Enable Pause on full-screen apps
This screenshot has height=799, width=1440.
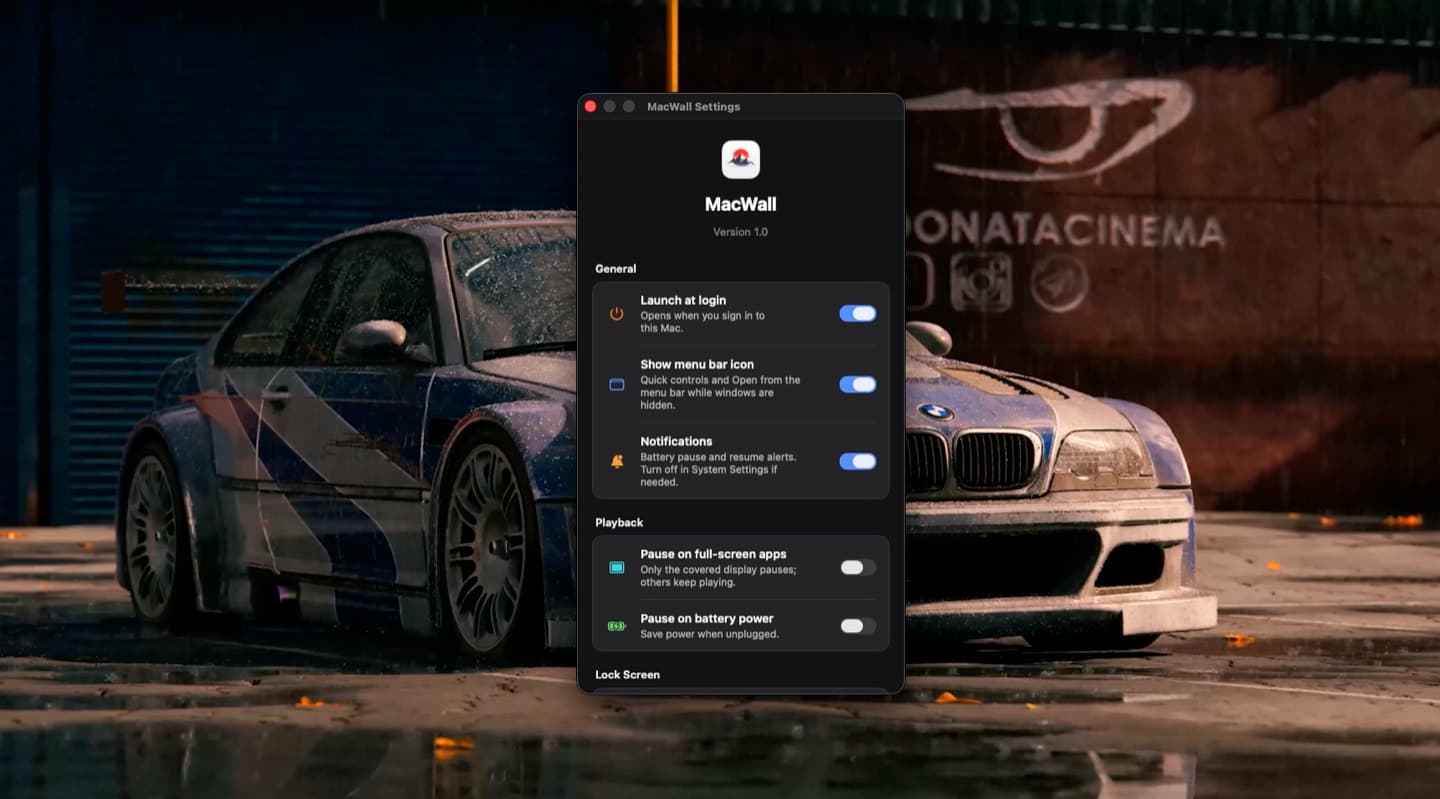pyautogui.click(x=858, y=567)
